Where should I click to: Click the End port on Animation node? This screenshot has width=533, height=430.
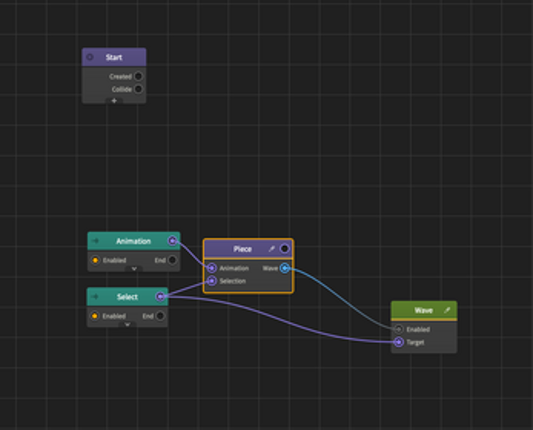point(172,260)
